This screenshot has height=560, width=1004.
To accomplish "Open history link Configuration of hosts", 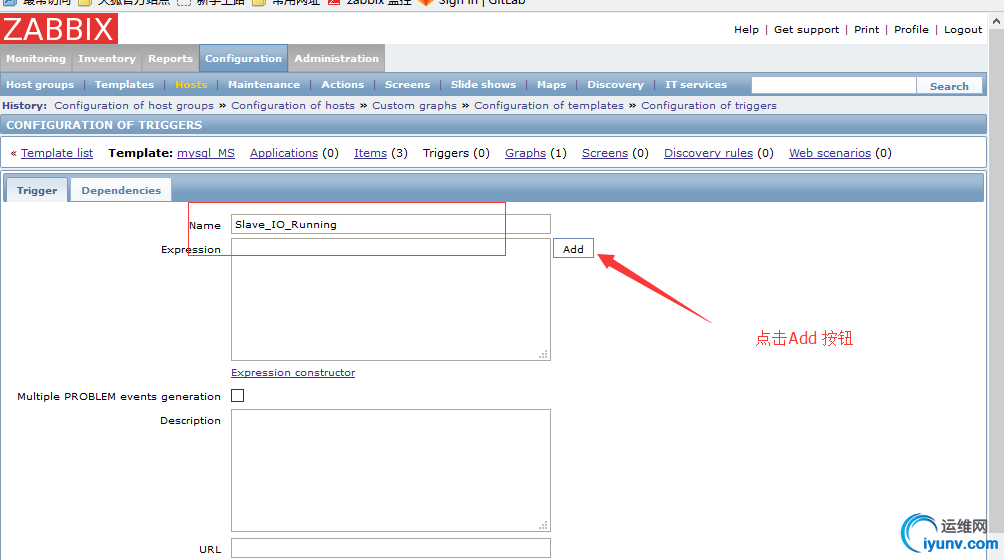I will coord(293,106).
